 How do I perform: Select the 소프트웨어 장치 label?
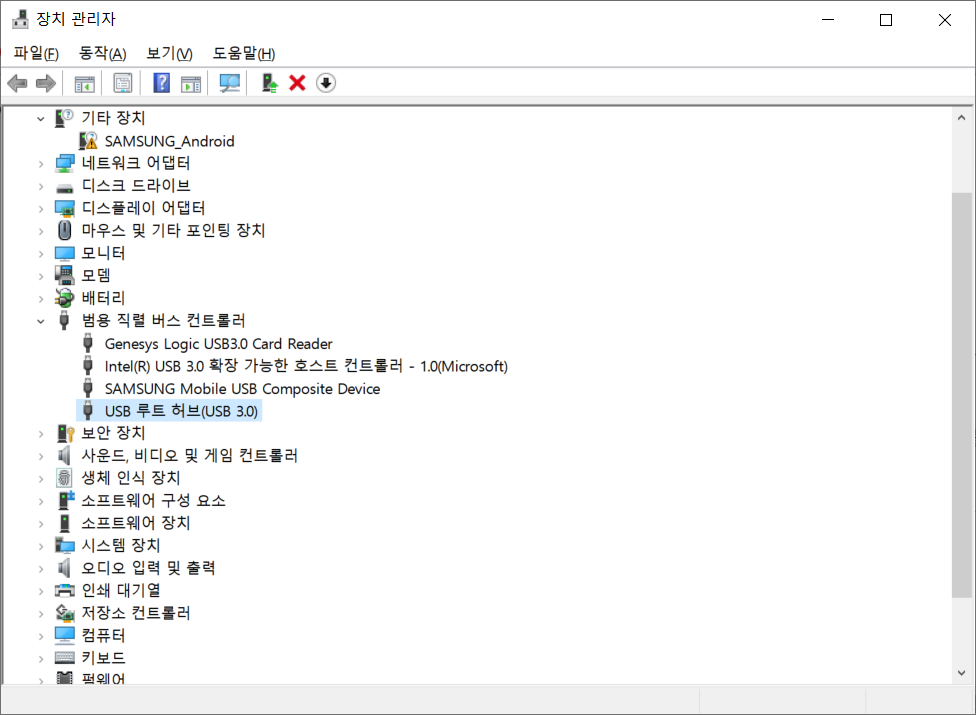tap(136, 523)
